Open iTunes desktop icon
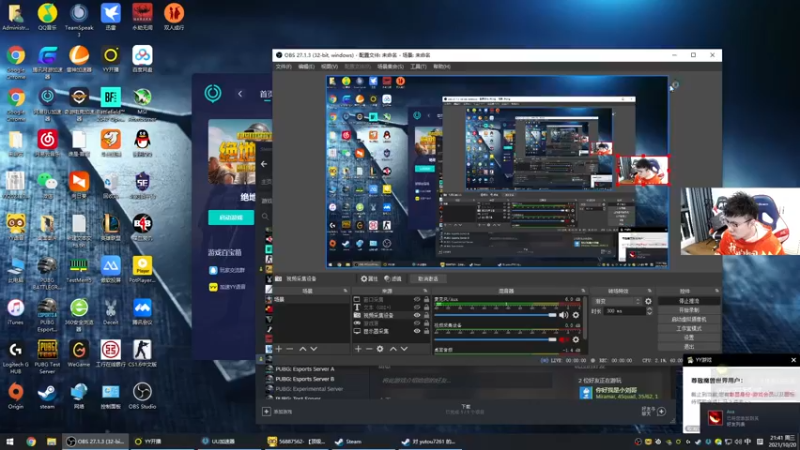This screenshot has height=450, width=800. pos(15,312)
